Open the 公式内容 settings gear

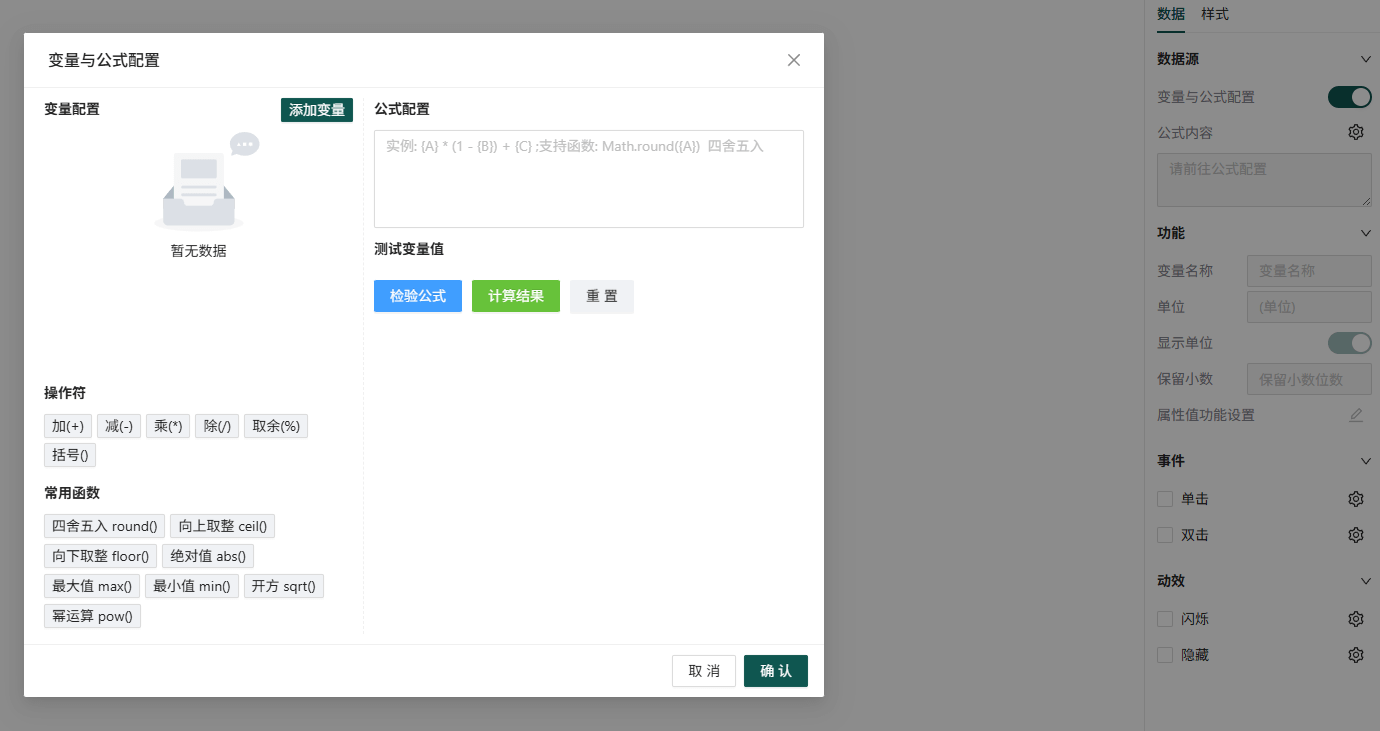[1355, 131]
